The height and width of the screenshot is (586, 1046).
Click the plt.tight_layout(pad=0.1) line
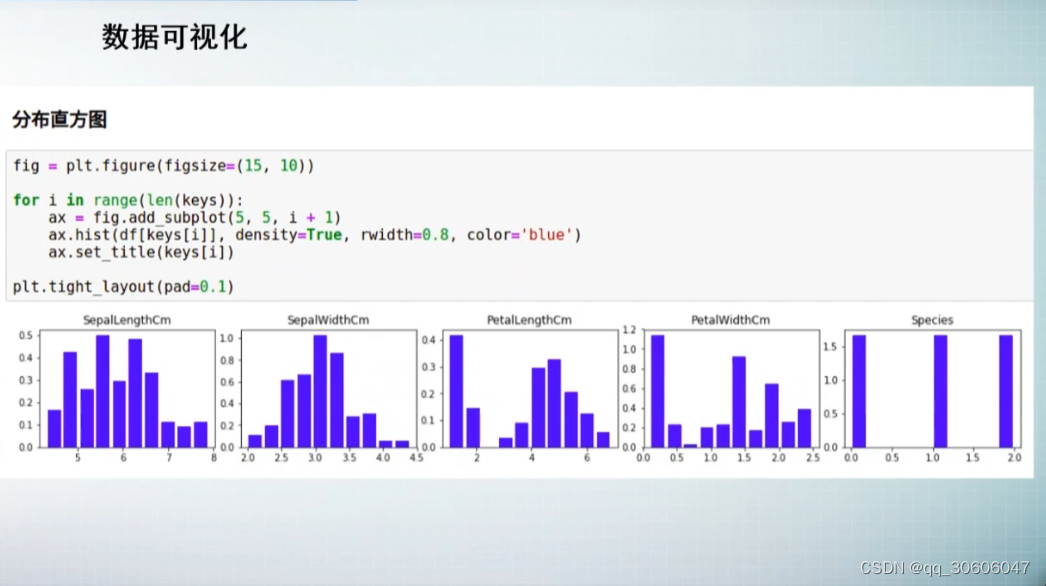pyautogui.click(x=123, y=287)
